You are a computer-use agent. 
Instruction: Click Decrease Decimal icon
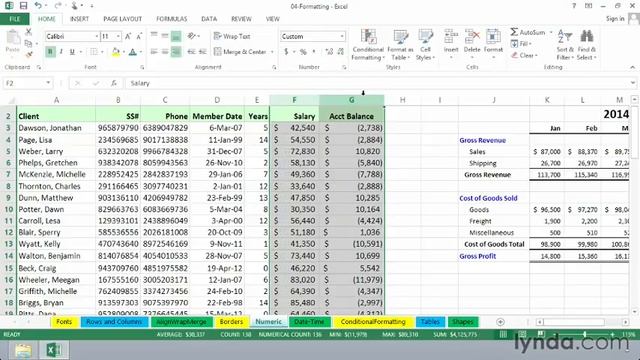click(341, 52)
